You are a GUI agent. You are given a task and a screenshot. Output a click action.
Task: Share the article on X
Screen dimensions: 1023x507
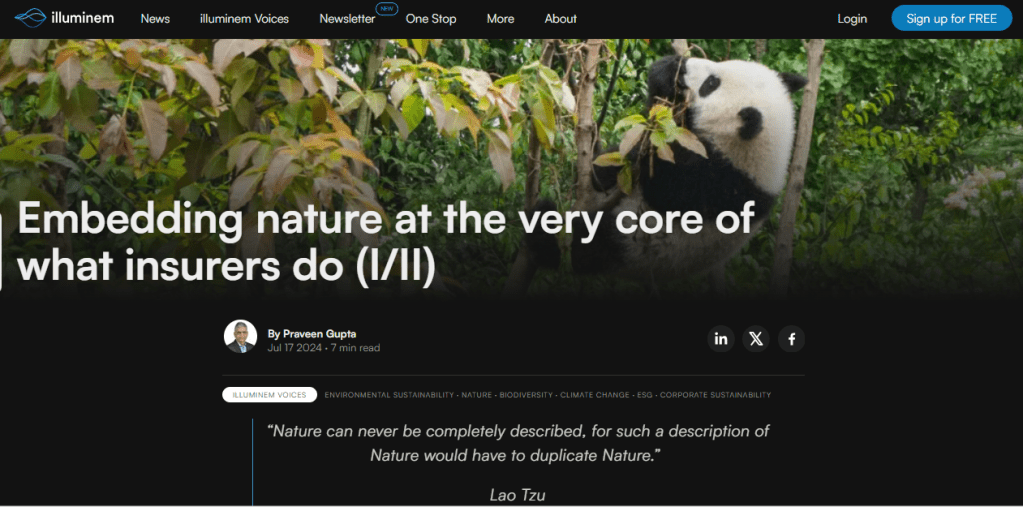pos(756,339)
